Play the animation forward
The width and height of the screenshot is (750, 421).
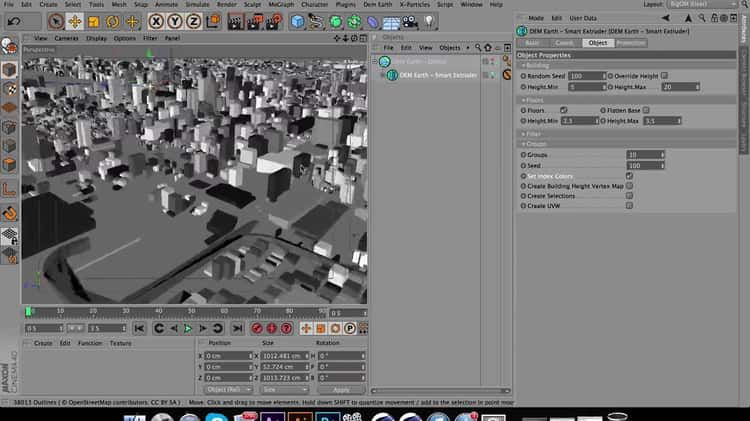pyautogui.click(x=188, y=329)
